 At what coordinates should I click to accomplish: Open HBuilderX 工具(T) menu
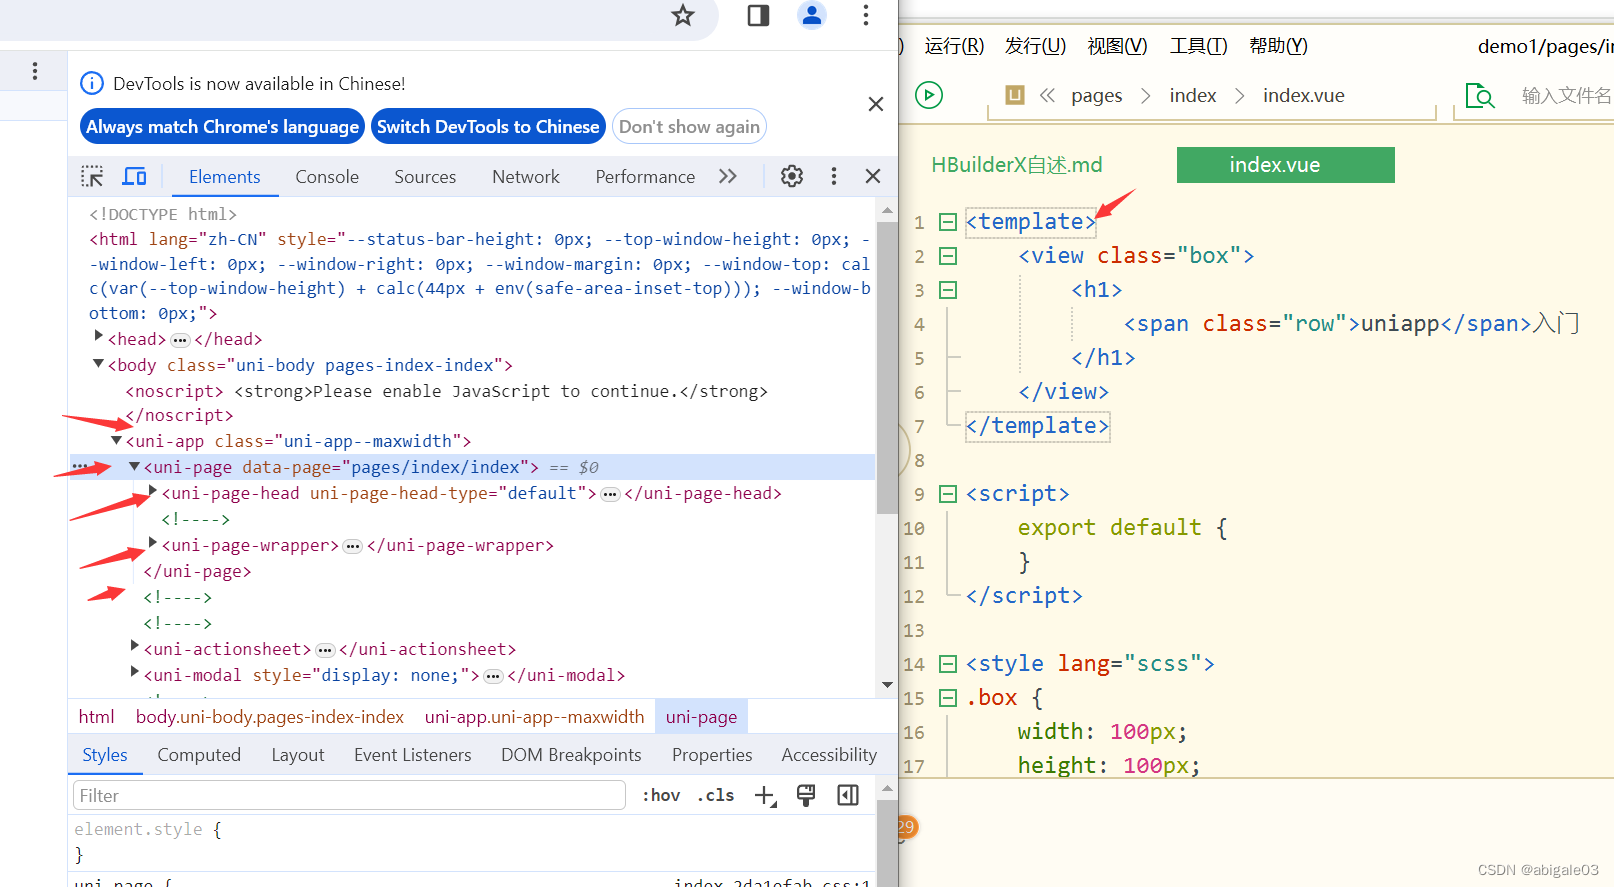[x=1198, y=46]
